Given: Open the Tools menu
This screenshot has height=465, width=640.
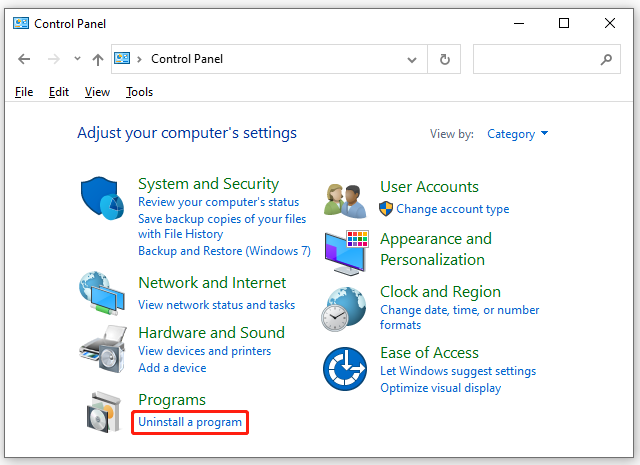Looking at the screenshot, I should pos(139,92).
